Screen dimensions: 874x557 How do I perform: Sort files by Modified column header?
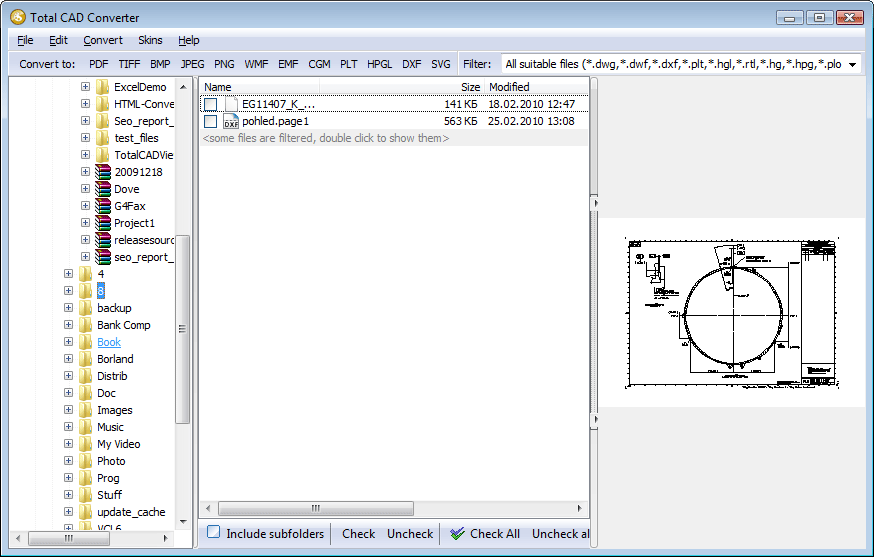(x=536, y=87)
